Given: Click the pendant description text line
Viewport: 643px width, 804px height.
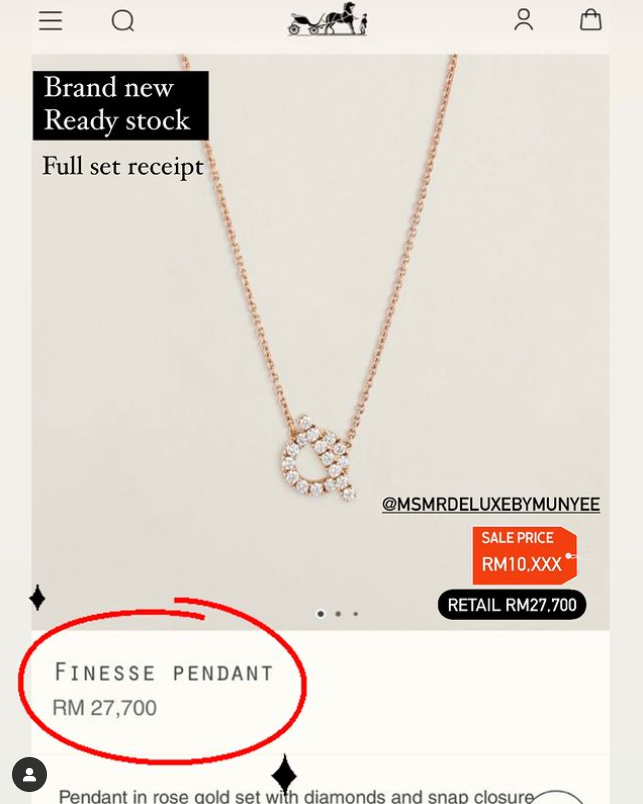Looking at the screenshot, I should coord(297,796).
